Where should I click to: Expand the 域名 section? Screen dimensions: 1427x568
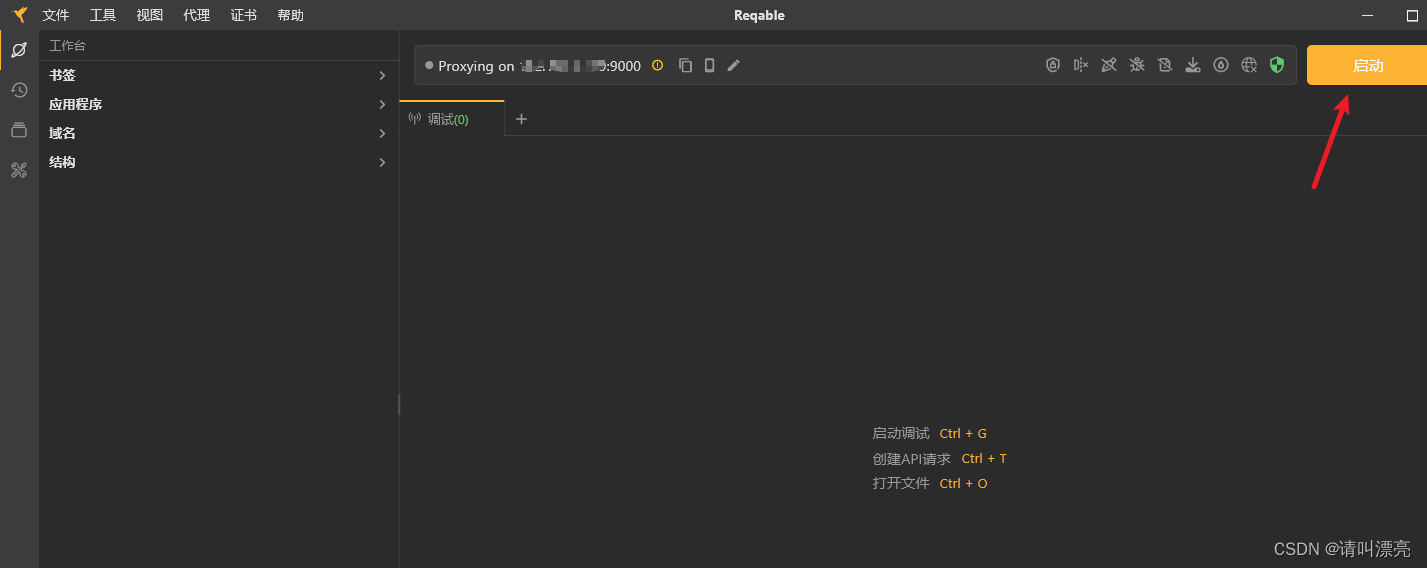(219, 133)
